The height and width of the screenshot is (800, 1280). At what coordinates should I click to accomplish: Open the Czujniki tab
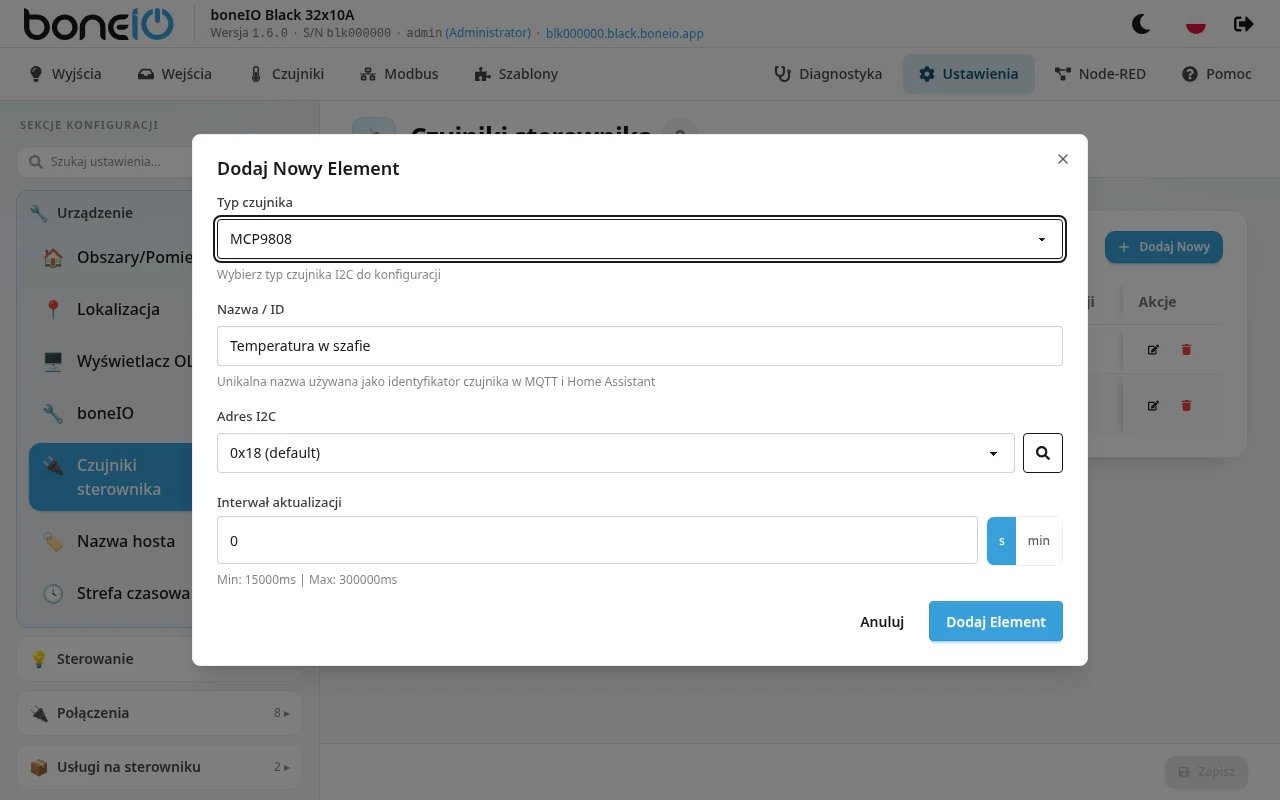[x=286, y=74]
